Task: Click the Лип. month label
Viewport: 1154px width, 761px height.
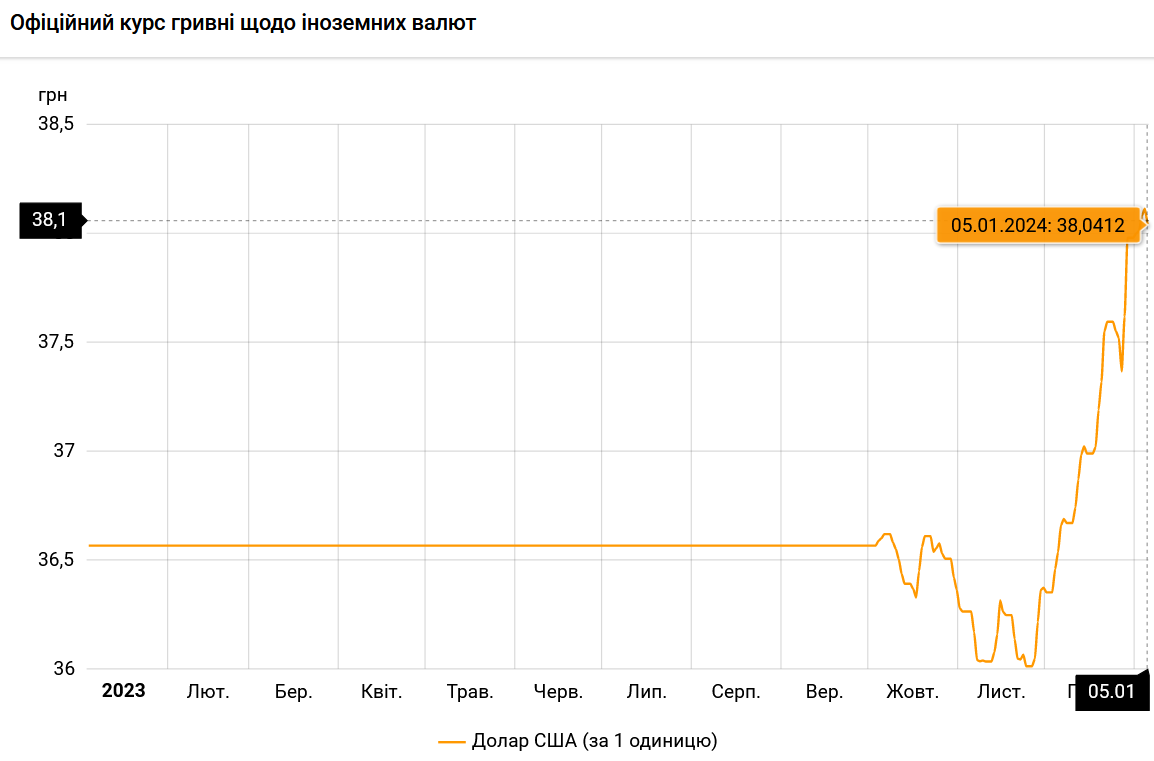Action: click(647, 692)
